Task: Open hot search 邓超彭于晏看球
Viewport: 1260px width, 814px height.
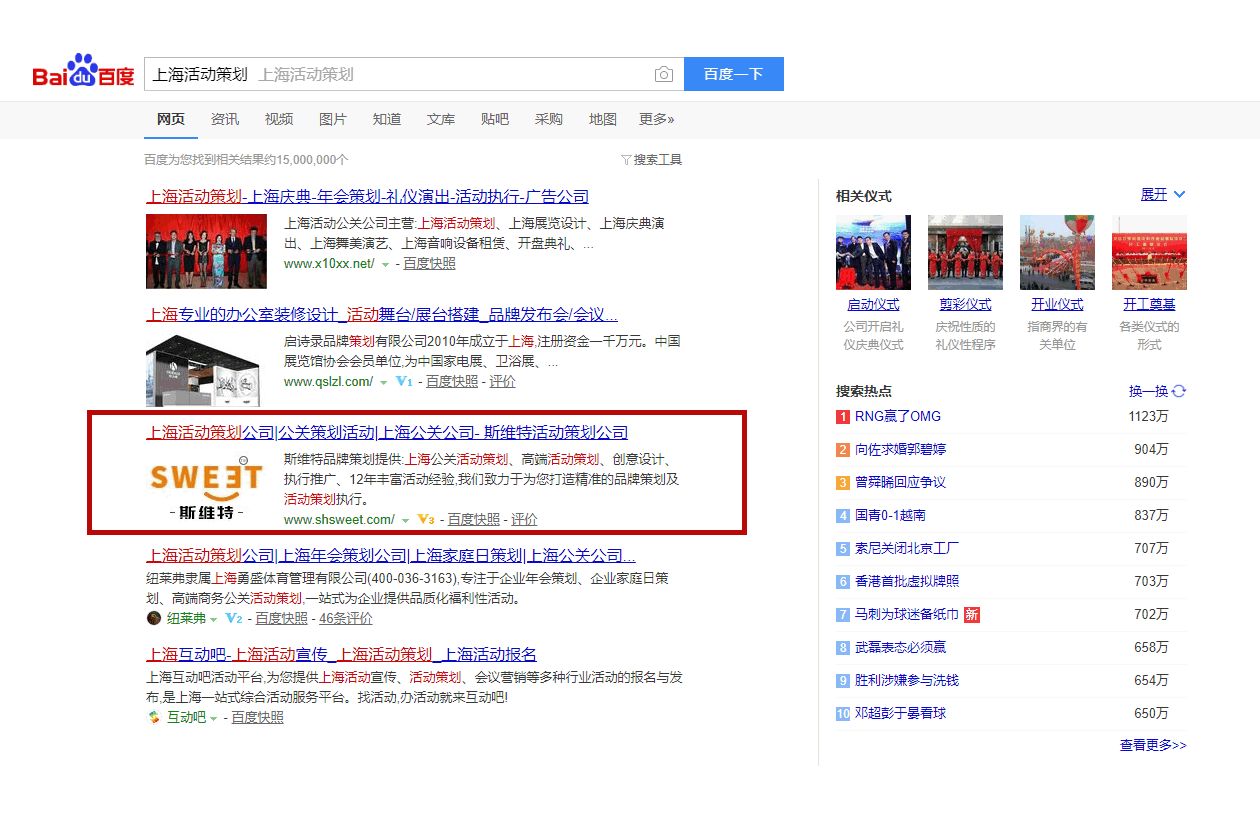Action: (x=900, y=714)
